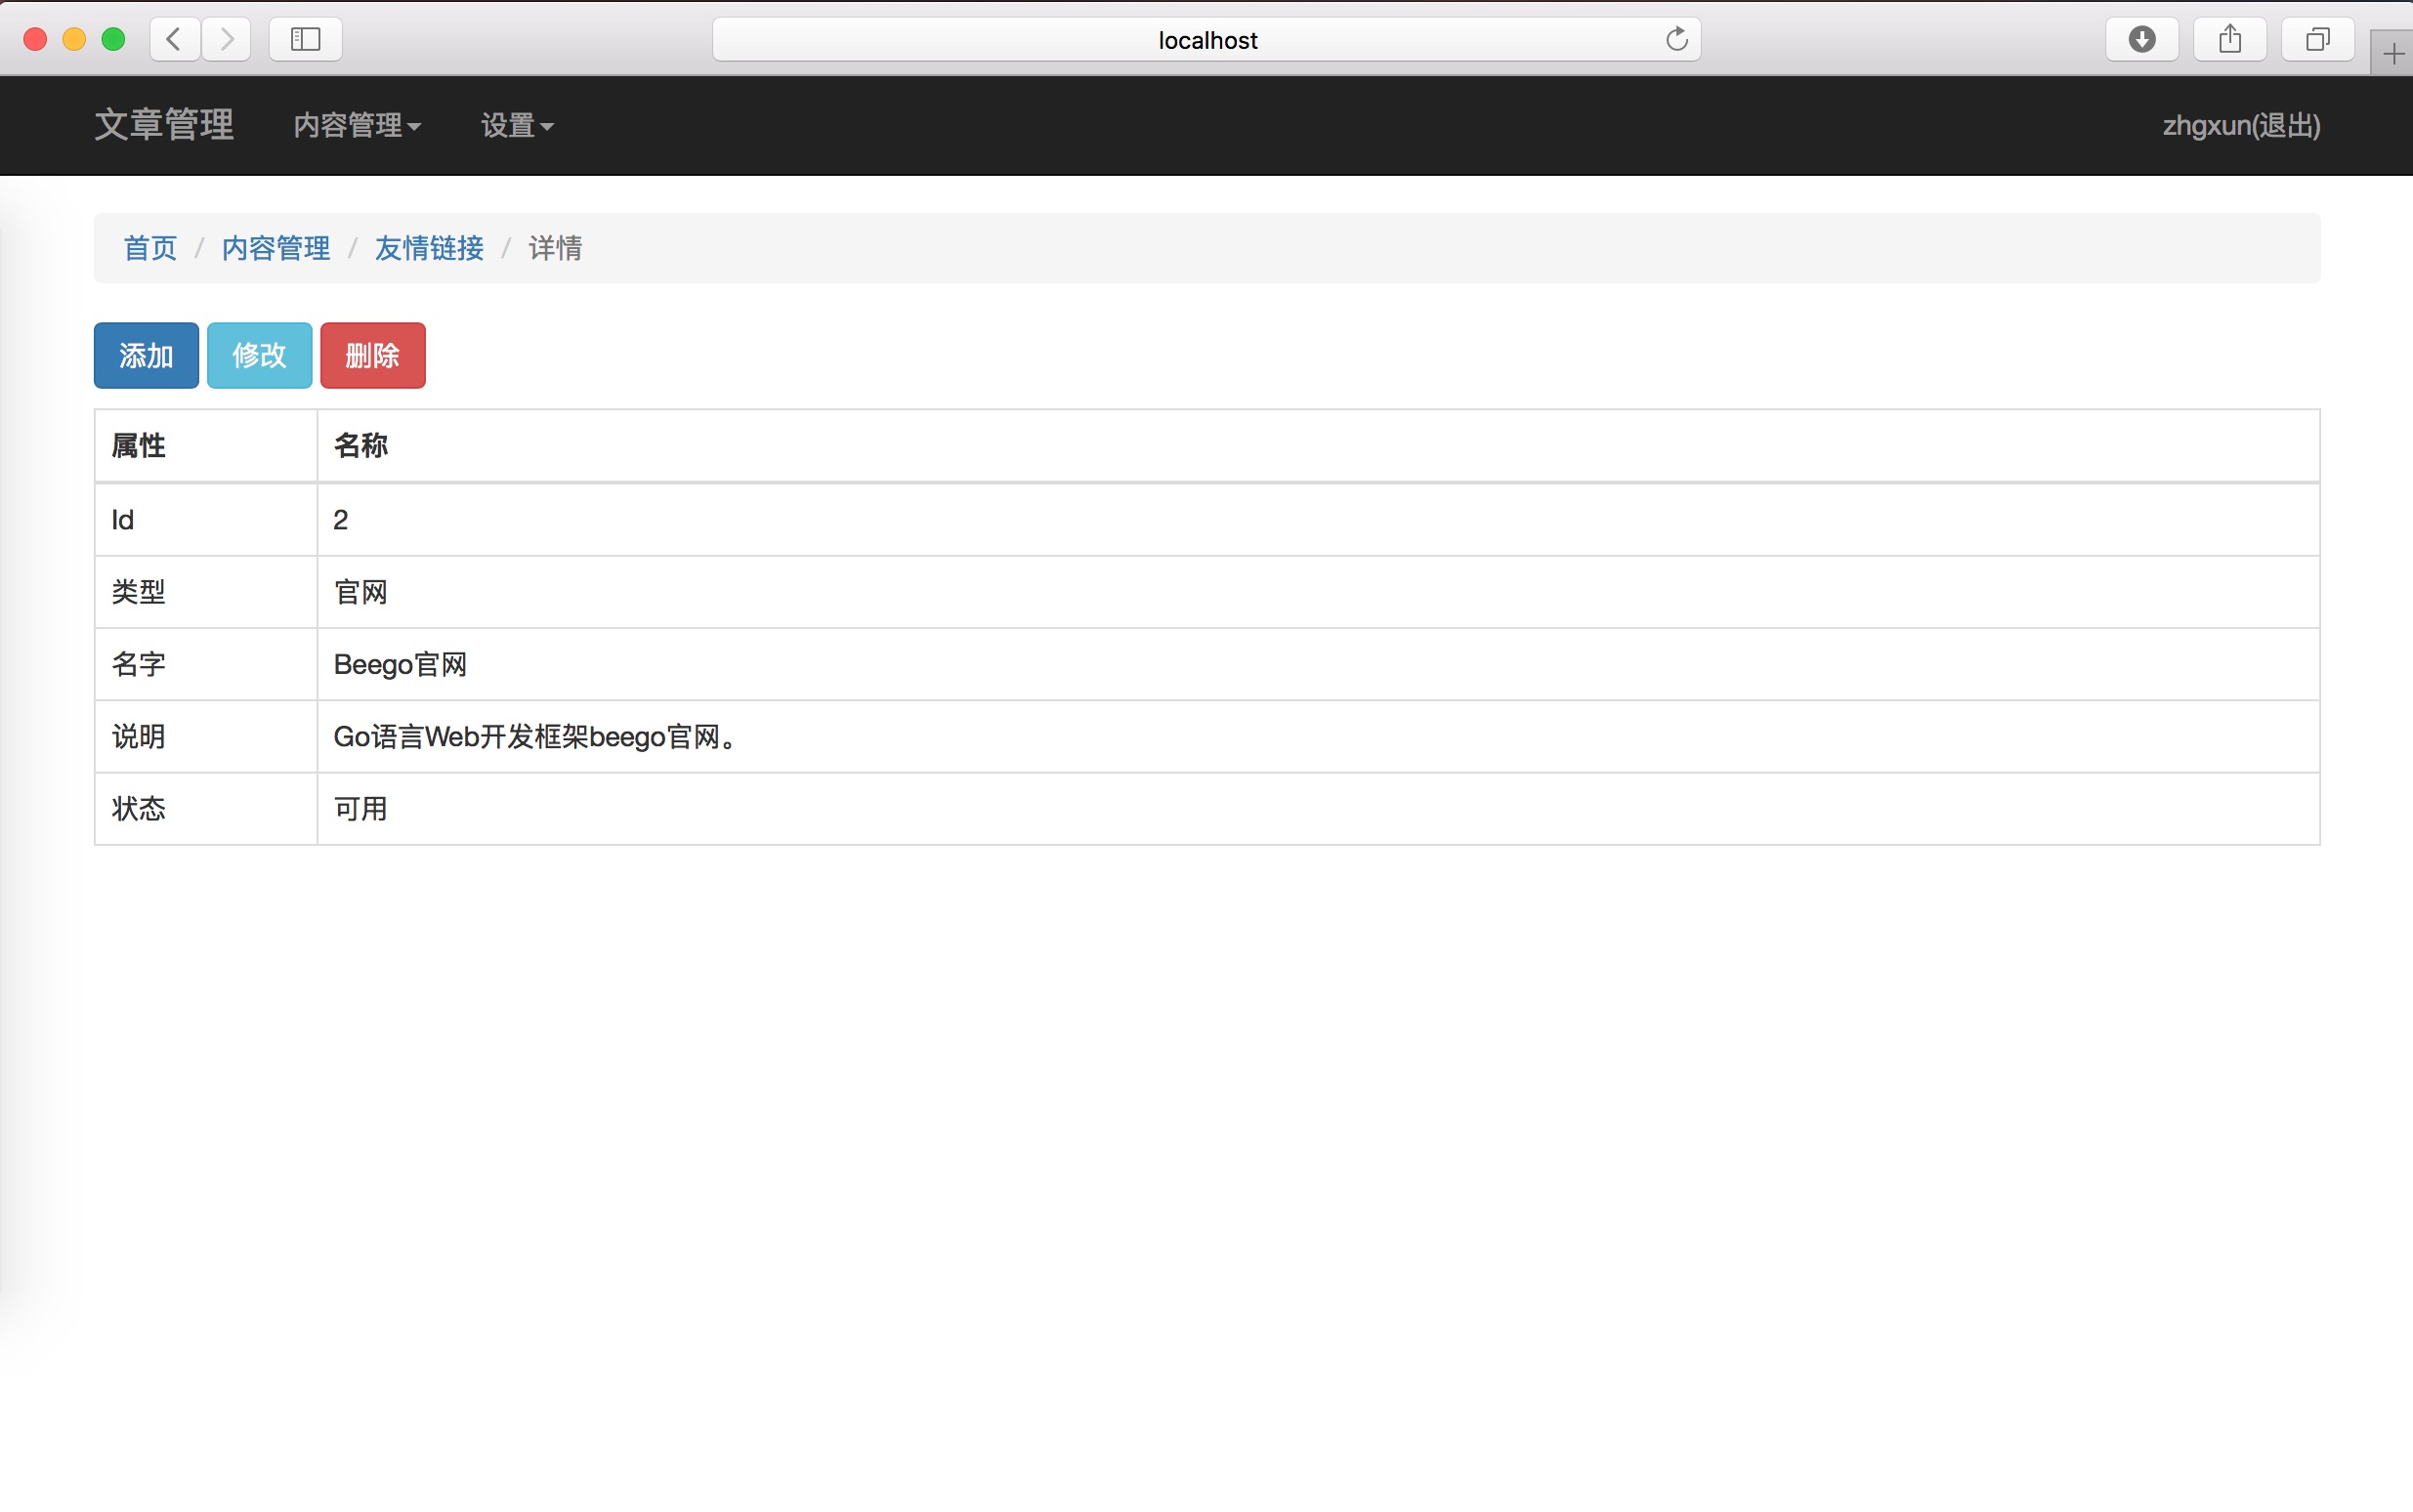Viewport: 2413px width, 1512px height.
Task: Go to 首页 breadcrumb link
Action: (x=150, y=248)
